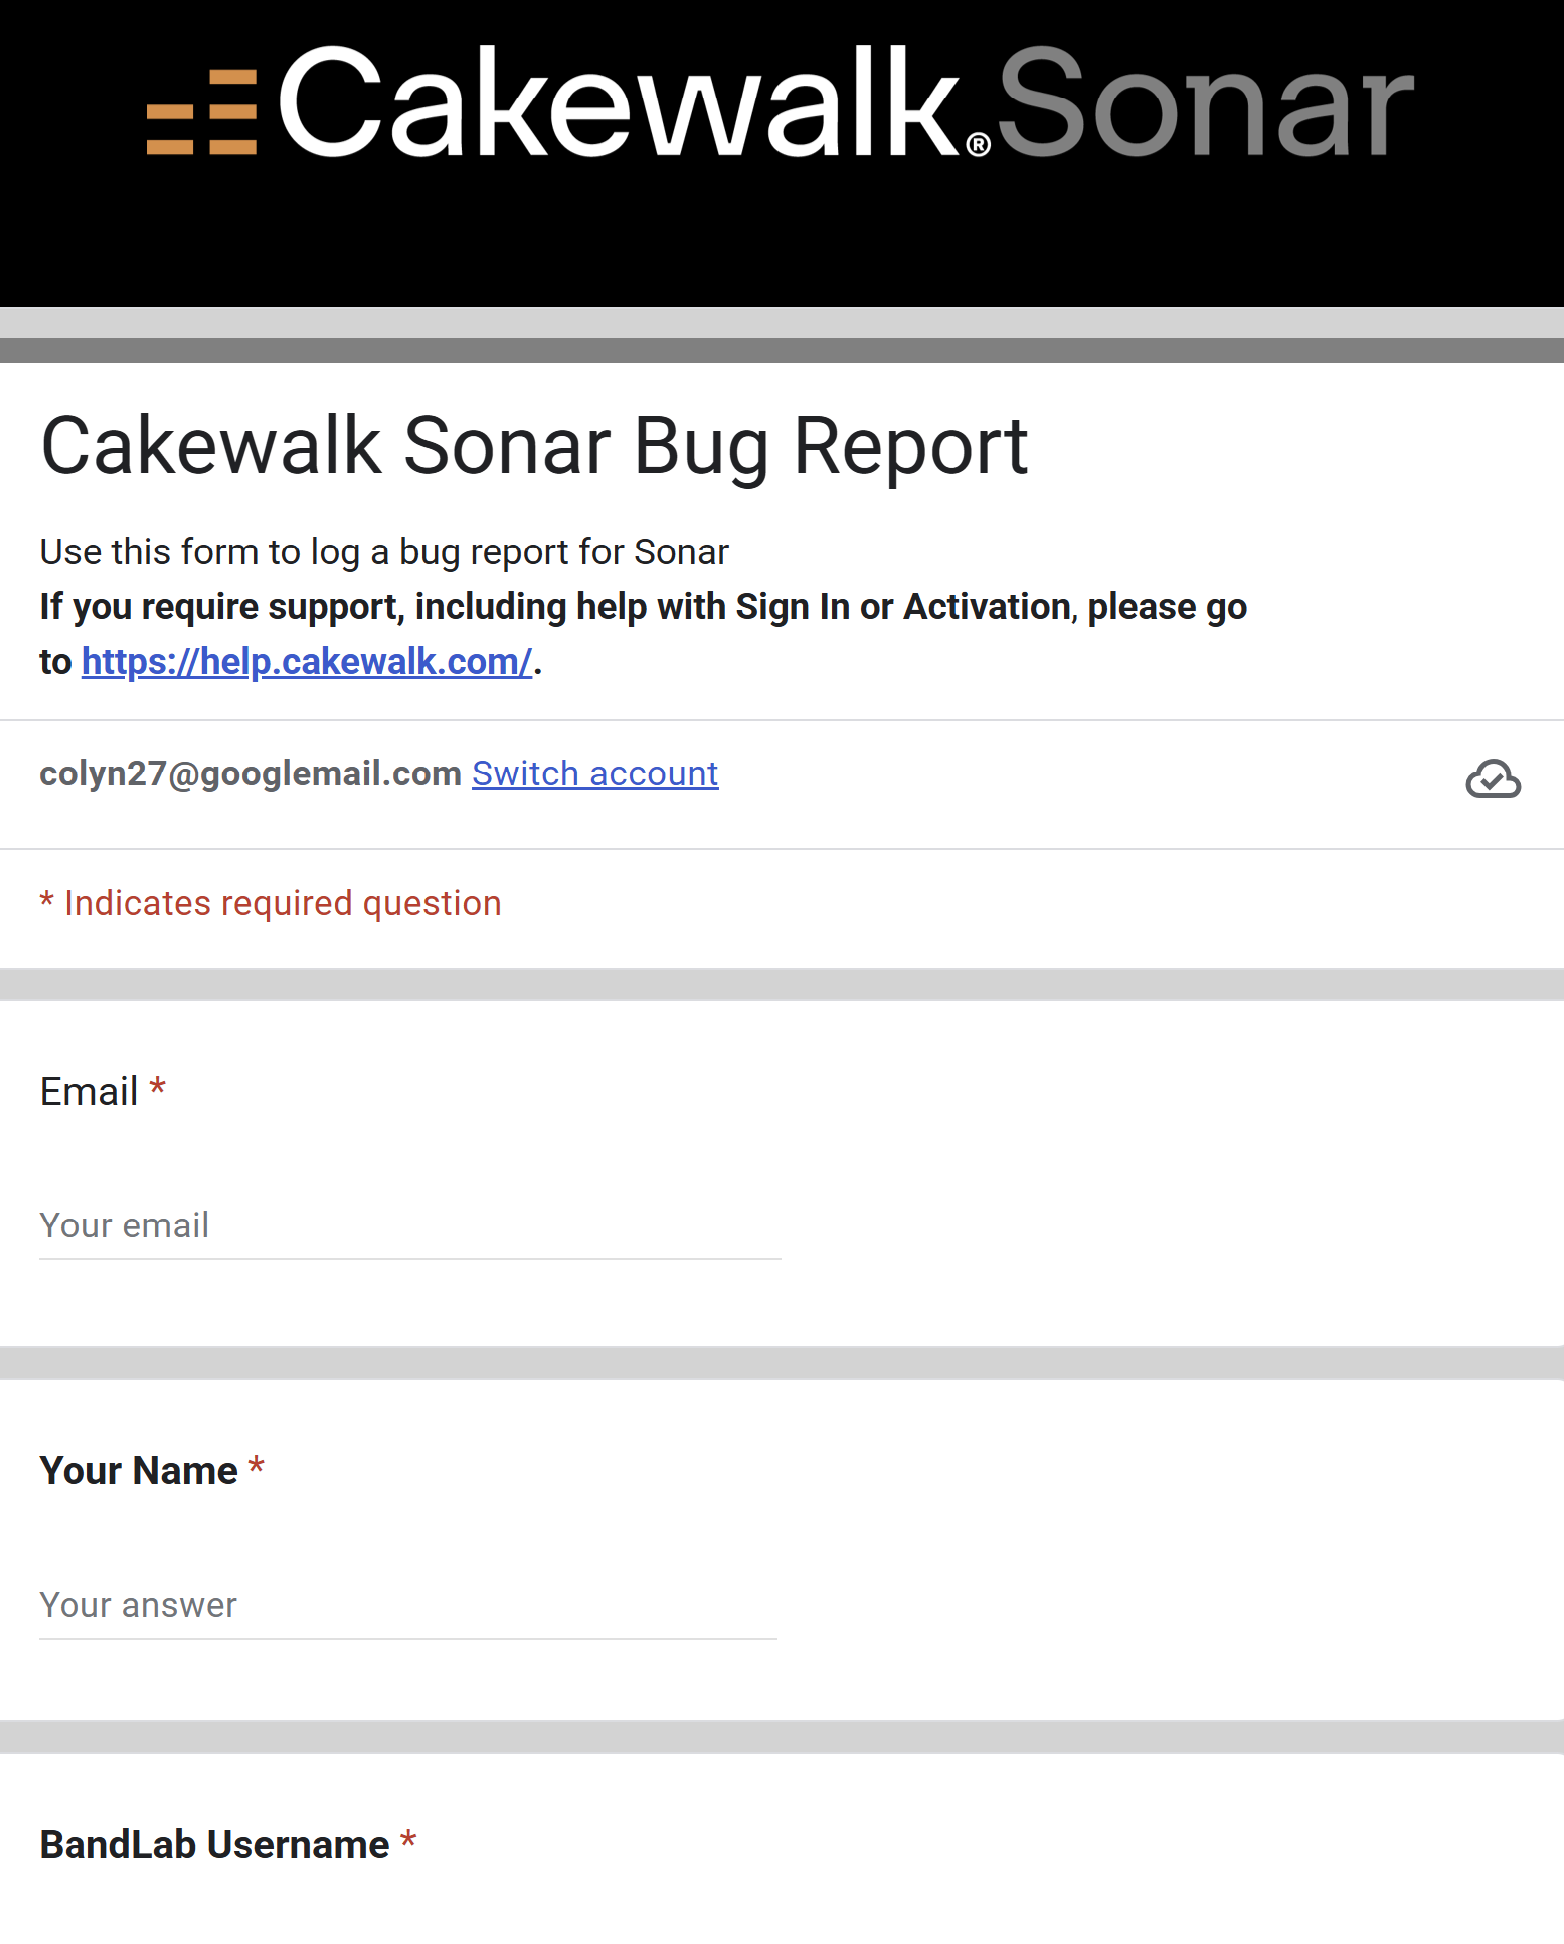Focus the Your Name answer field

pyautogui.click(x=408, y=1606)
